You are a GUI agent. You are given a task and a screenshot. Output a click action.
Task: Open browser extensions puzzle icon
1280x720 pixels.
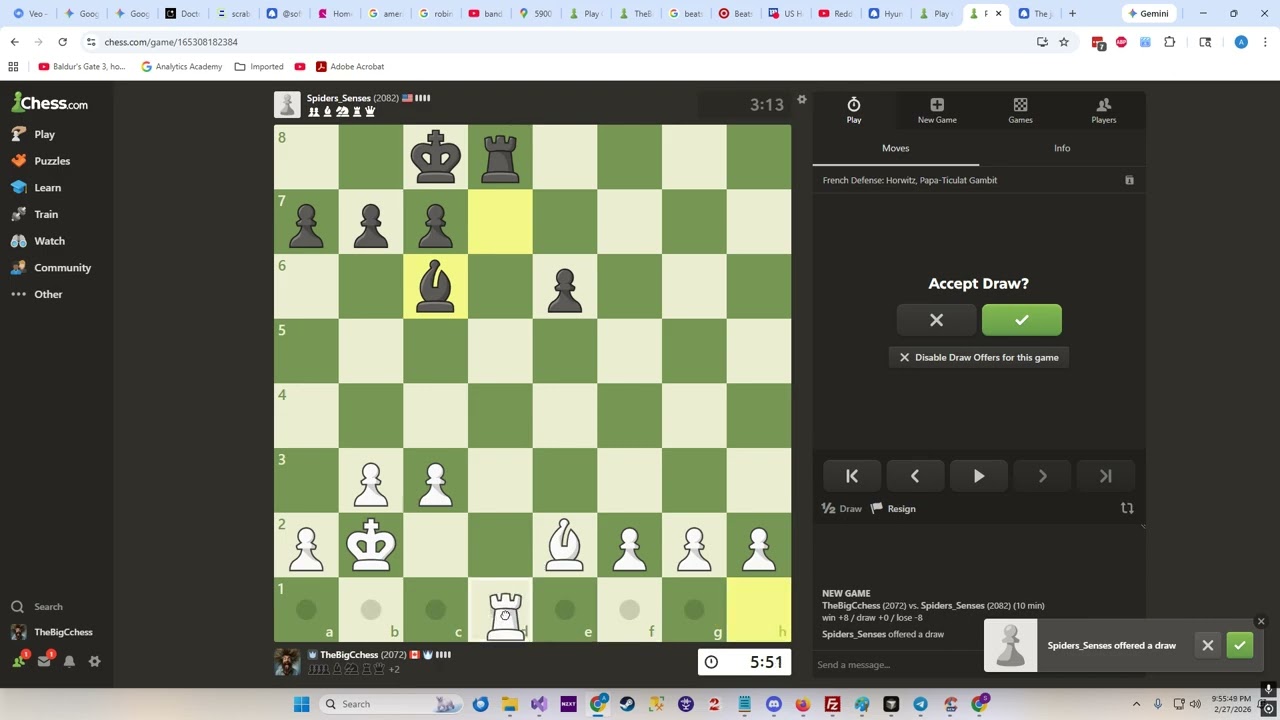[1169, 42]
